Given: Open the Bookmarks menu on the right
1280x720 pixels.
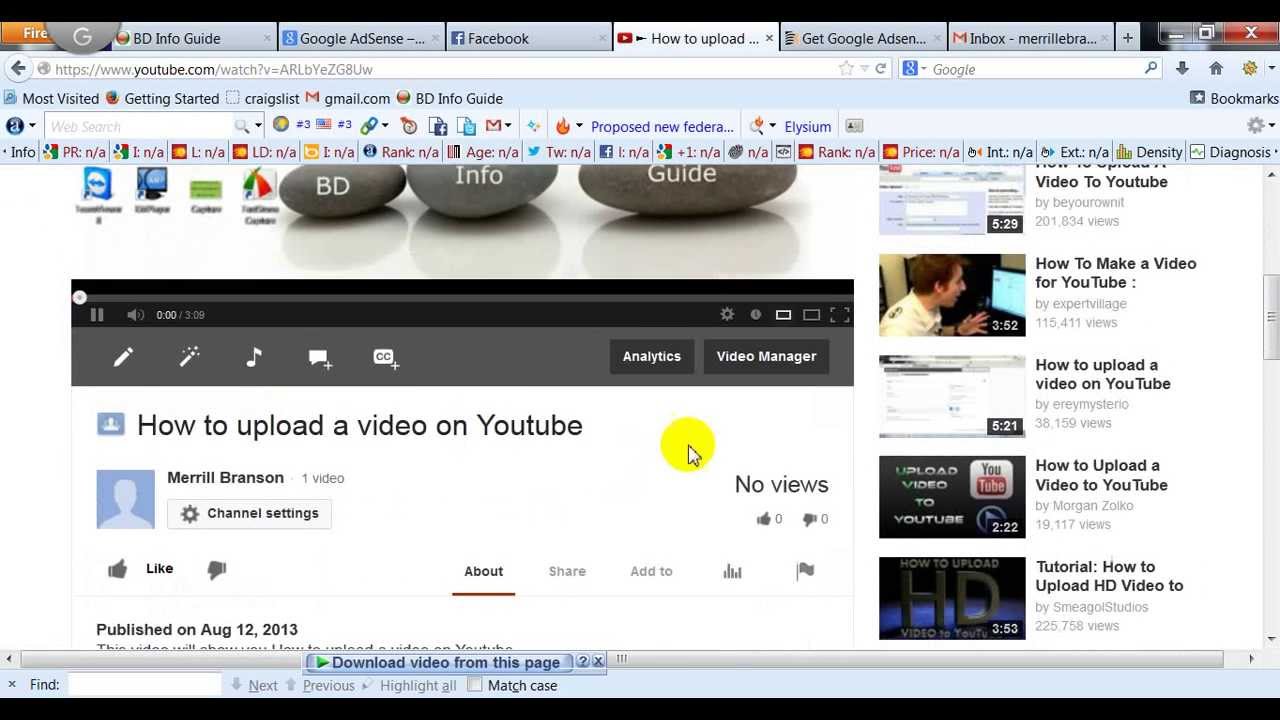Looking at the screenshot, I should [1234, 98].
